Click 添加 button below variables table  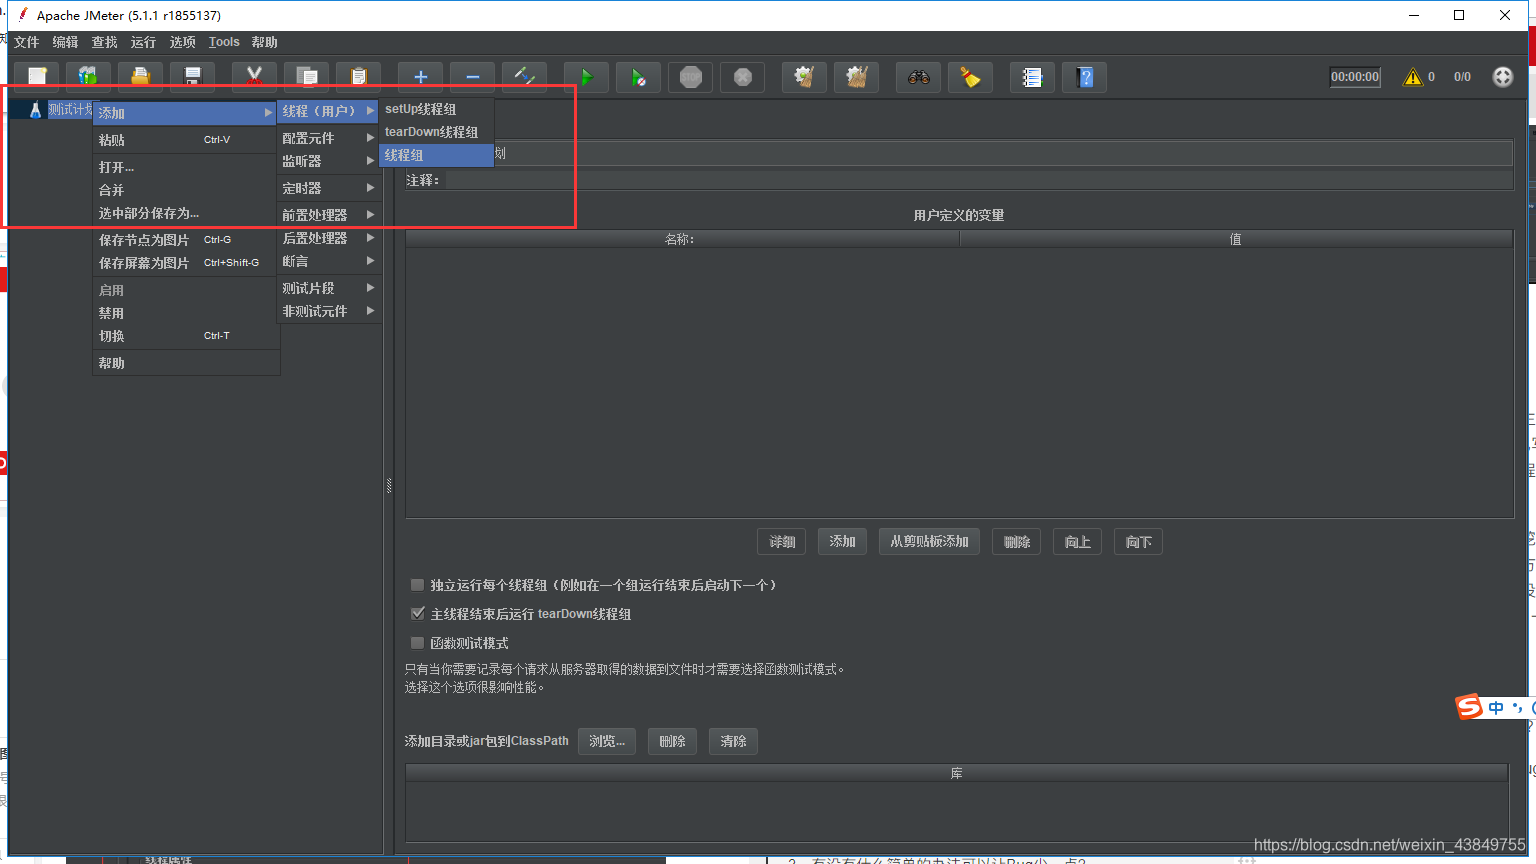pyautogui.click(x=842, y=541)
